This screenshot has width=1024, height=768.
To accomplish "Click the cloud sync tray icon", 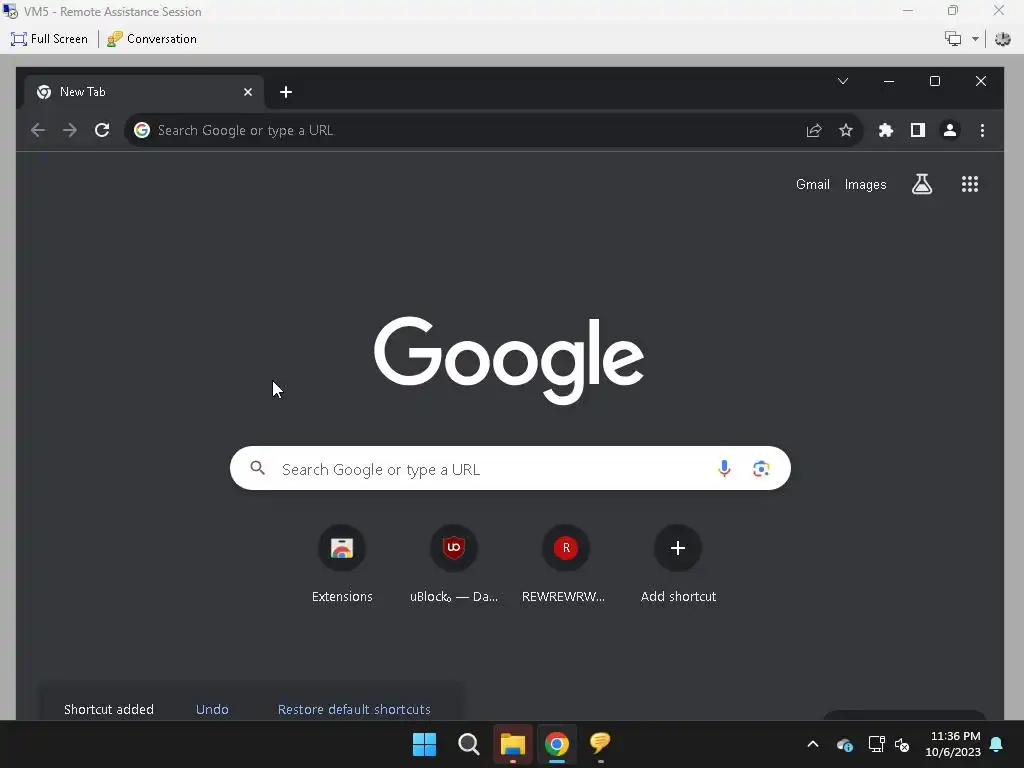I will pyautogui.click(x=844, y=744).
